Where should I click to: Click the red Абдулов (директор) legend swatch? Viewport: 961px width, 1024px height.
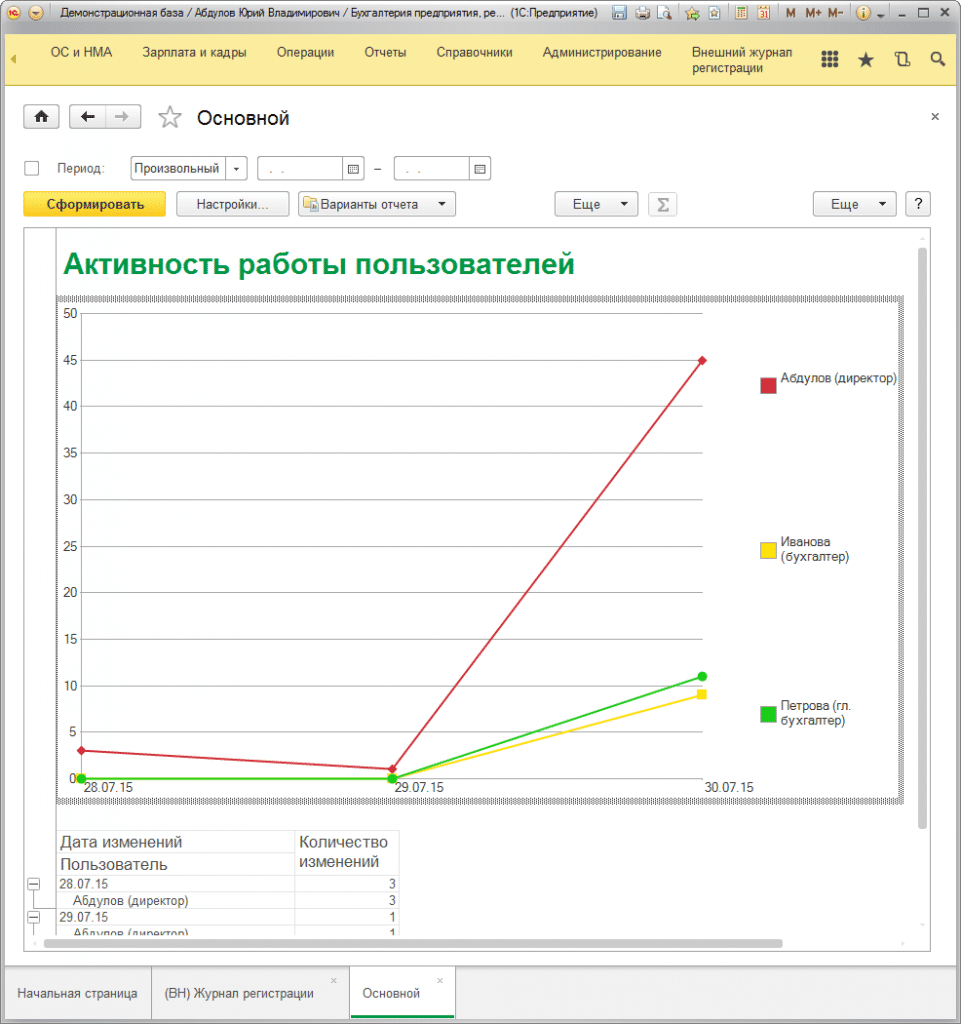(768, 385)
